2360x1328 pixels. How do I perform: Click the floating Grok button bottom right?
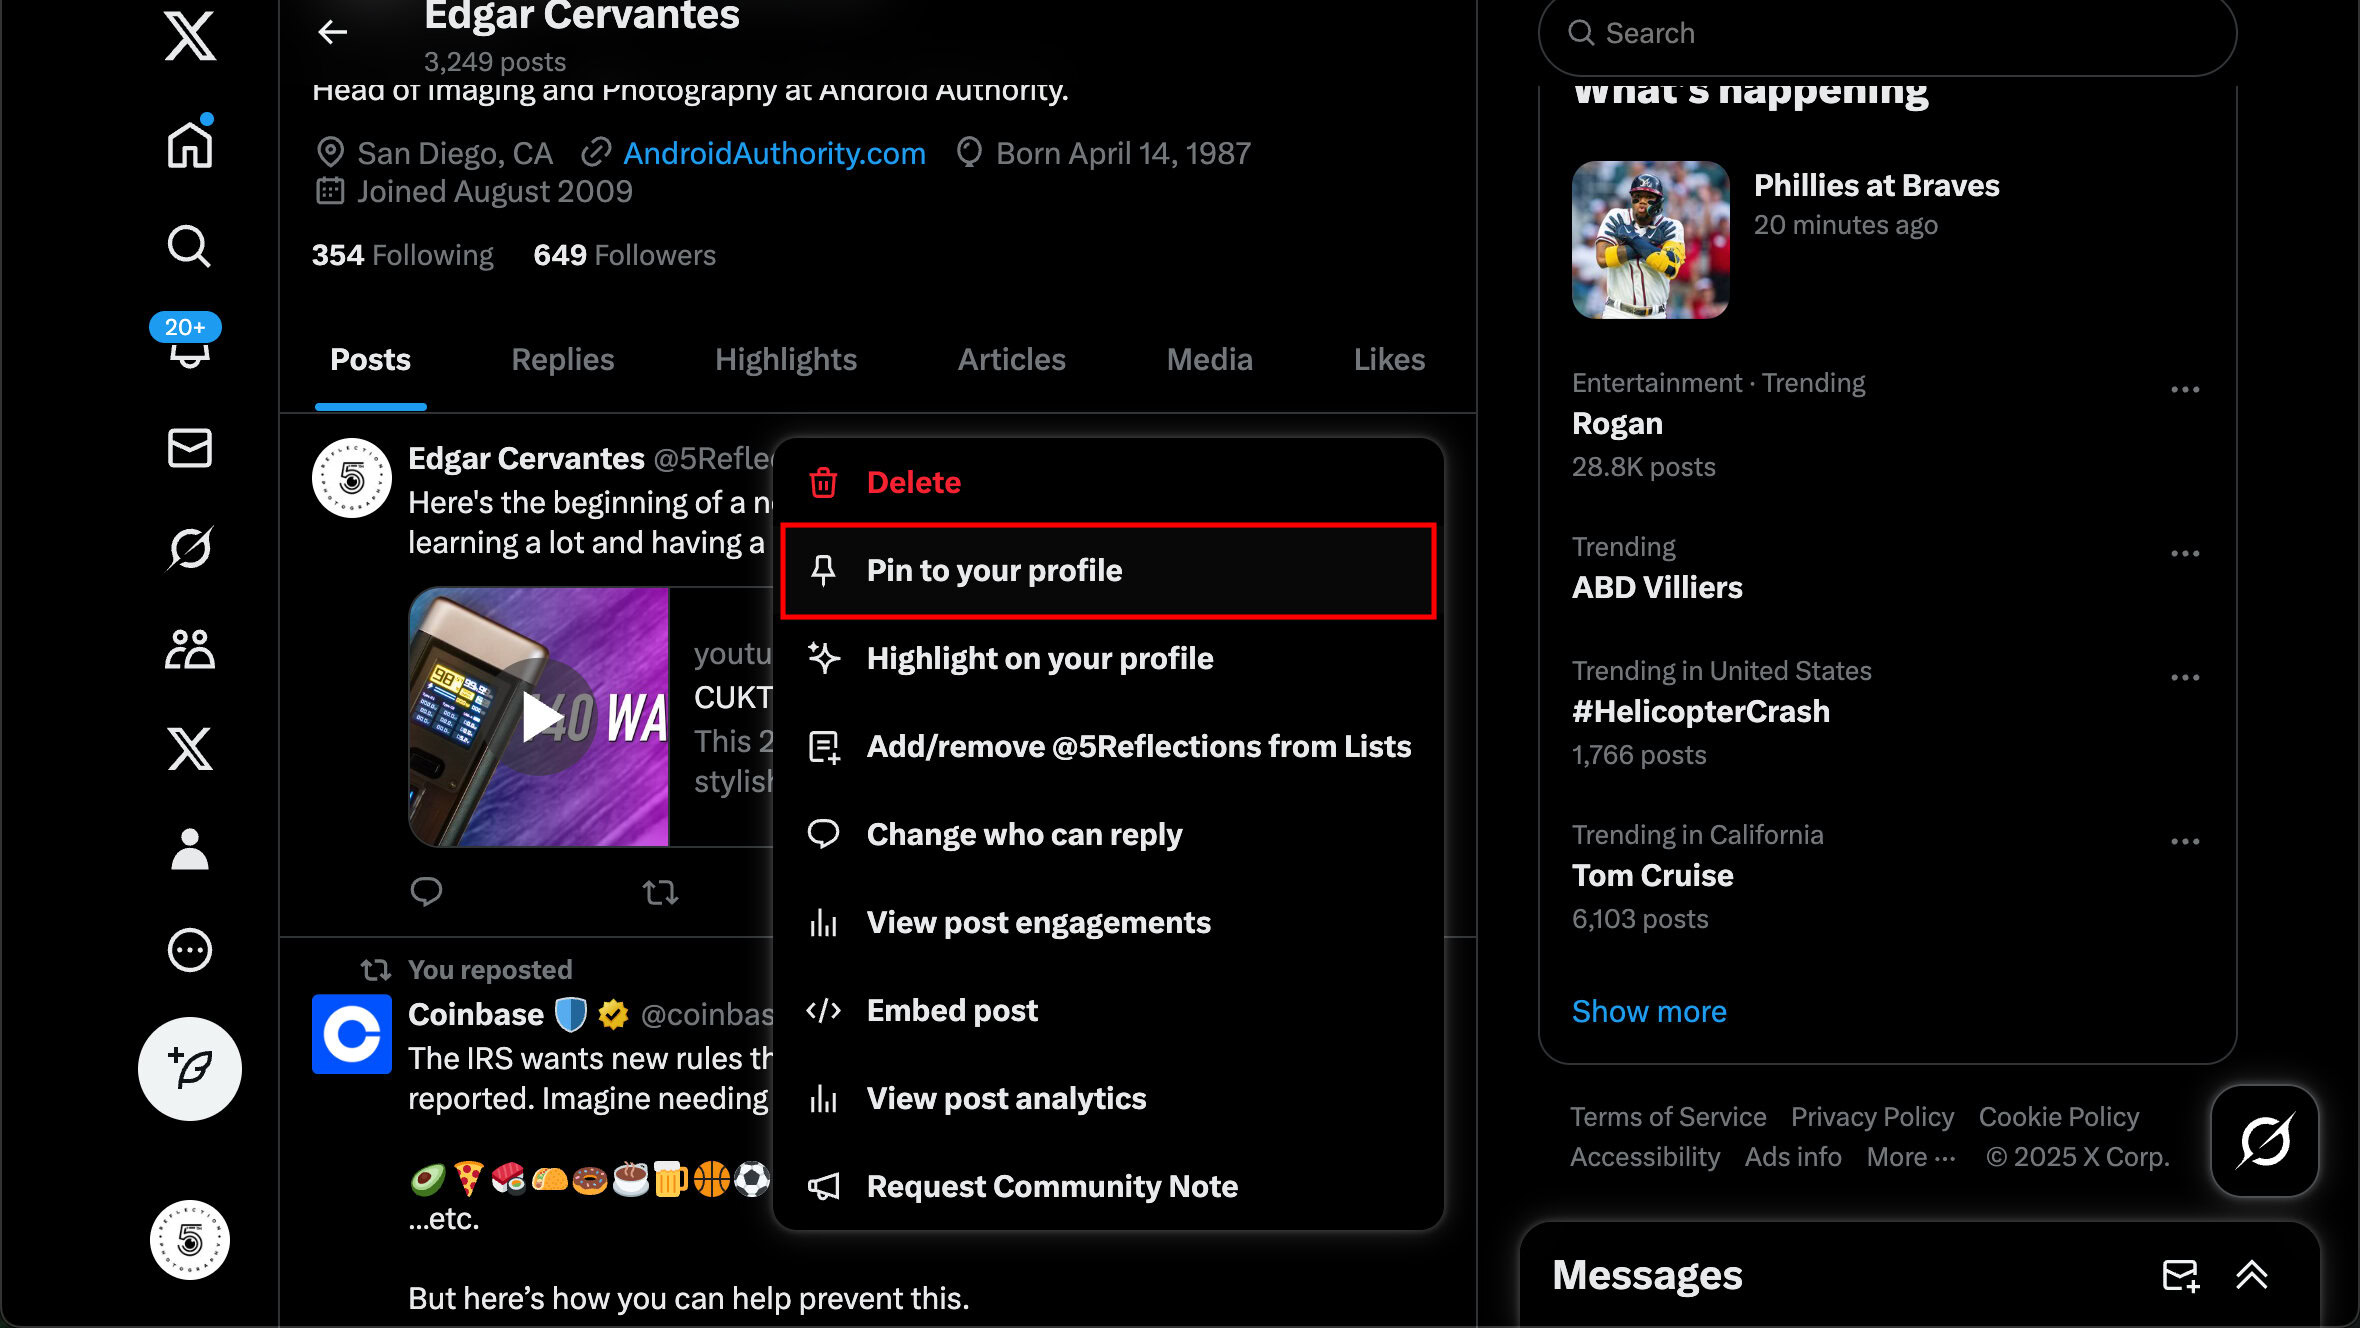click(2264, 1141)
